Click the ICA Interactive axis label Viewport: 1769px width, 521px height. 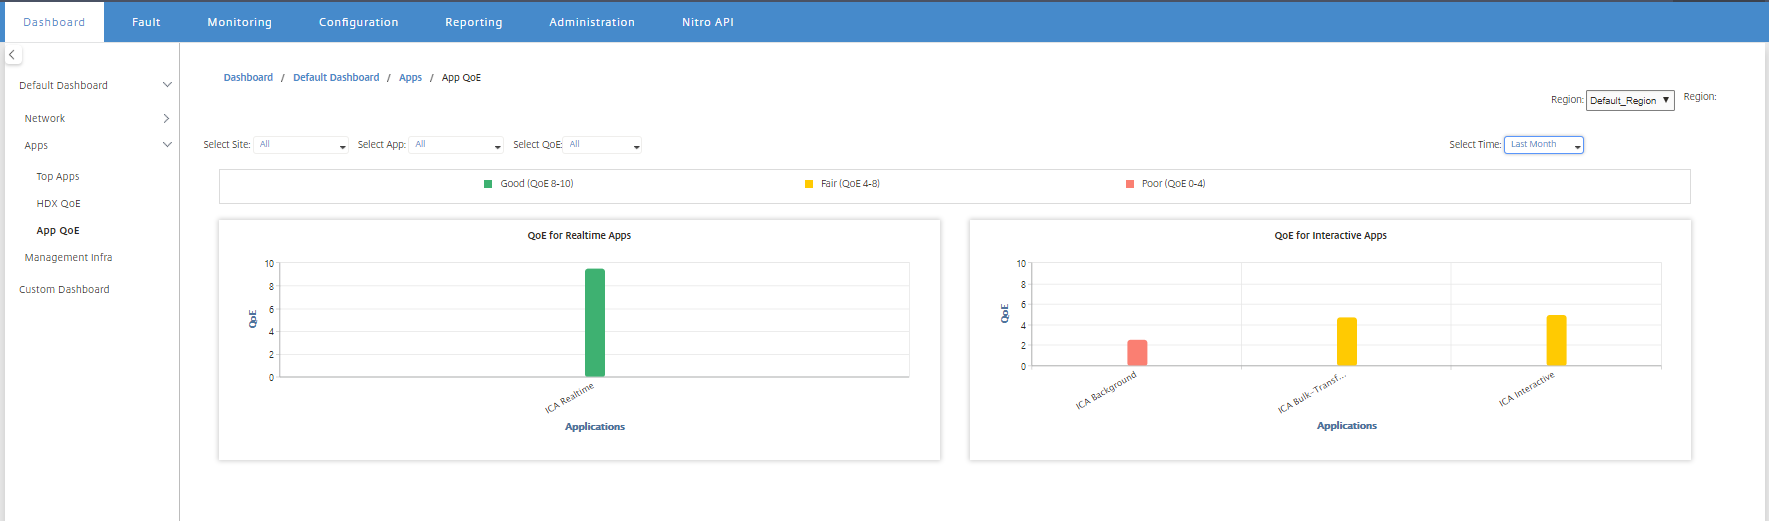1527,389
